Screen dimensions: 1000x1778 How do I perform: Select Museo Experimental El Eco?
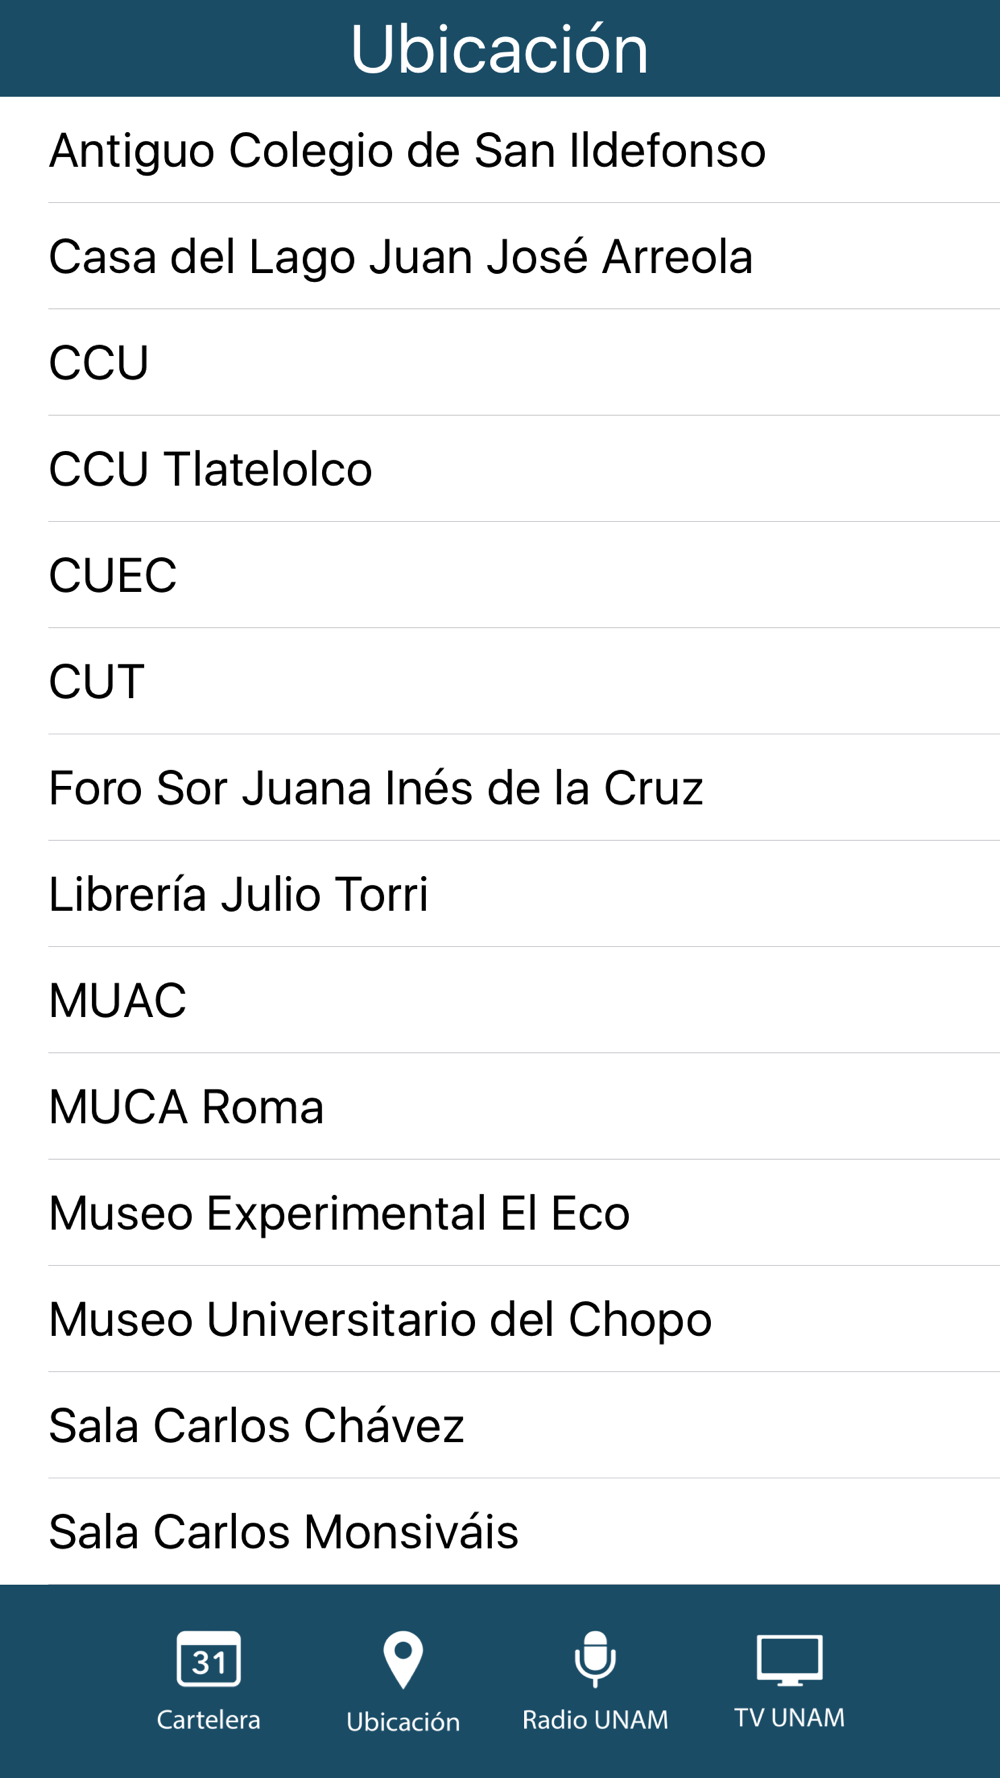coord(500,1213)
